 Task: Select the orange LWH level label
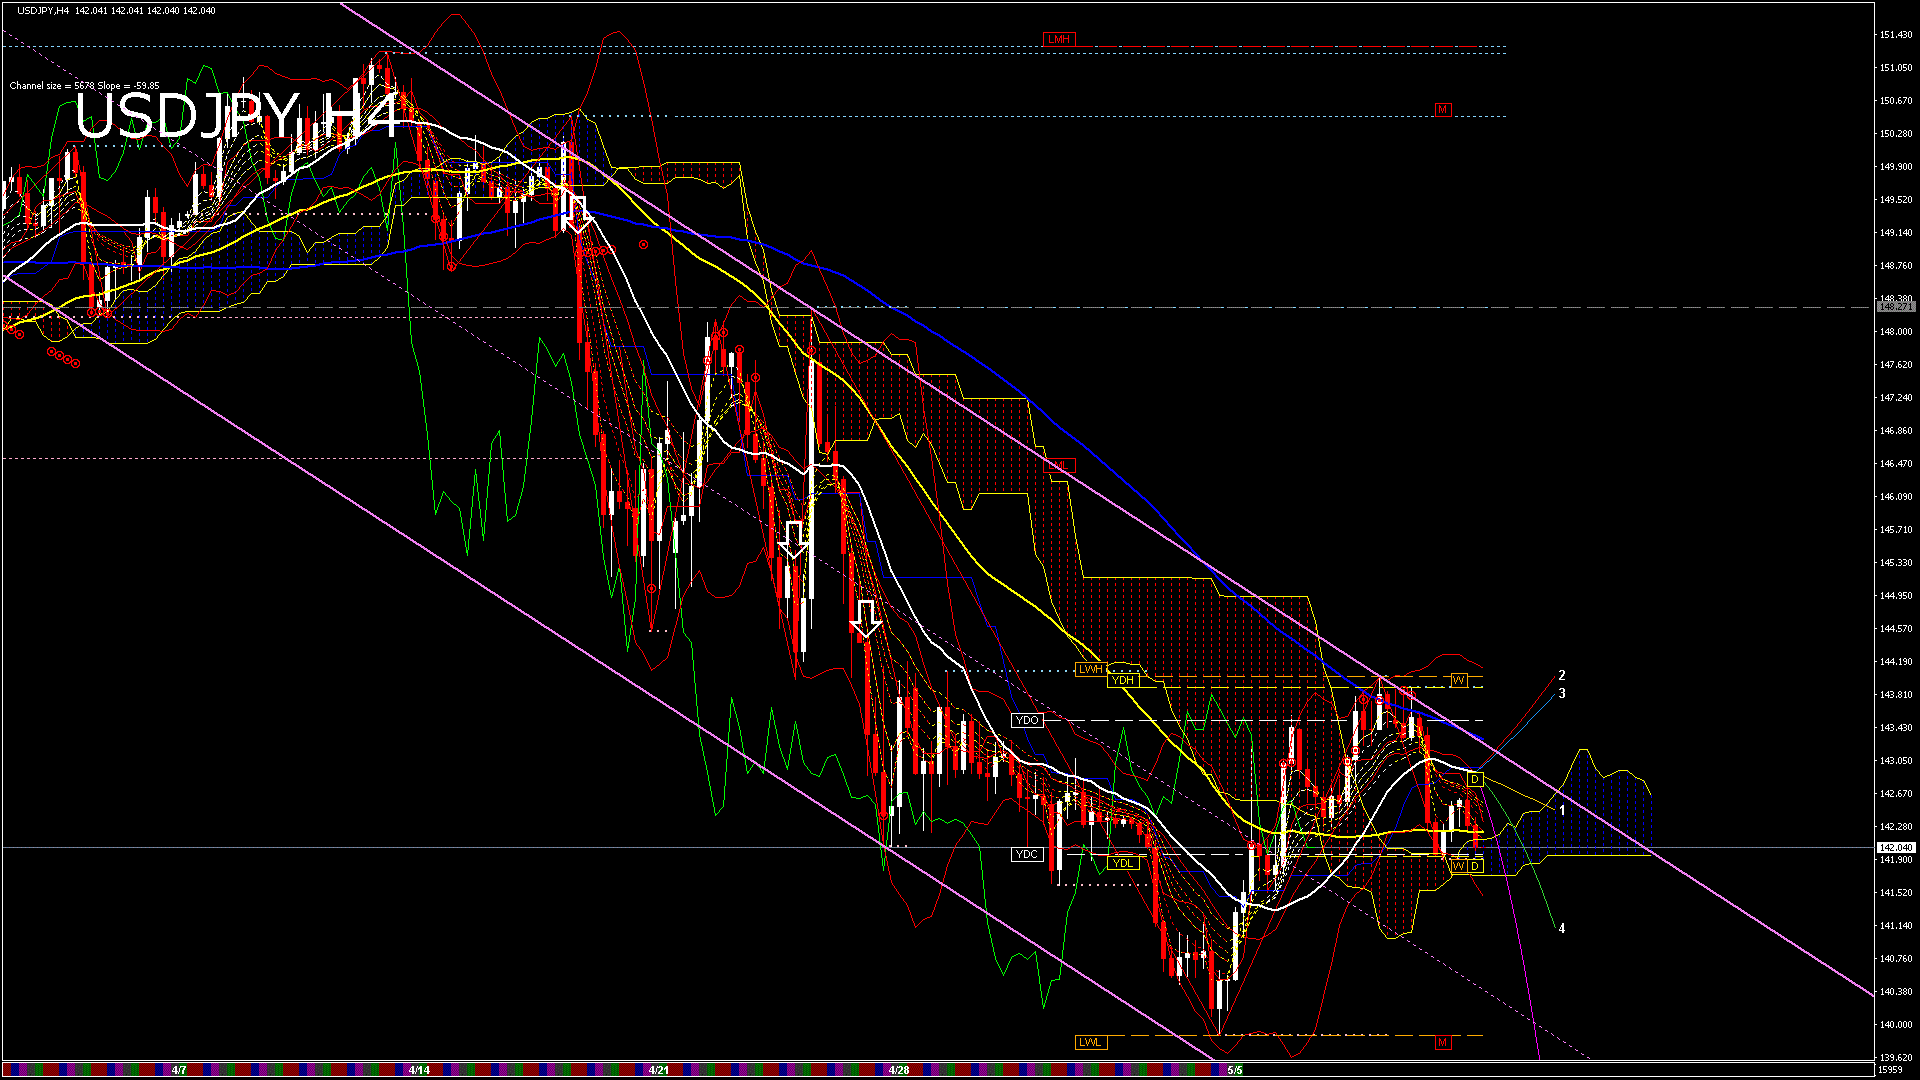pos(1090,669)
